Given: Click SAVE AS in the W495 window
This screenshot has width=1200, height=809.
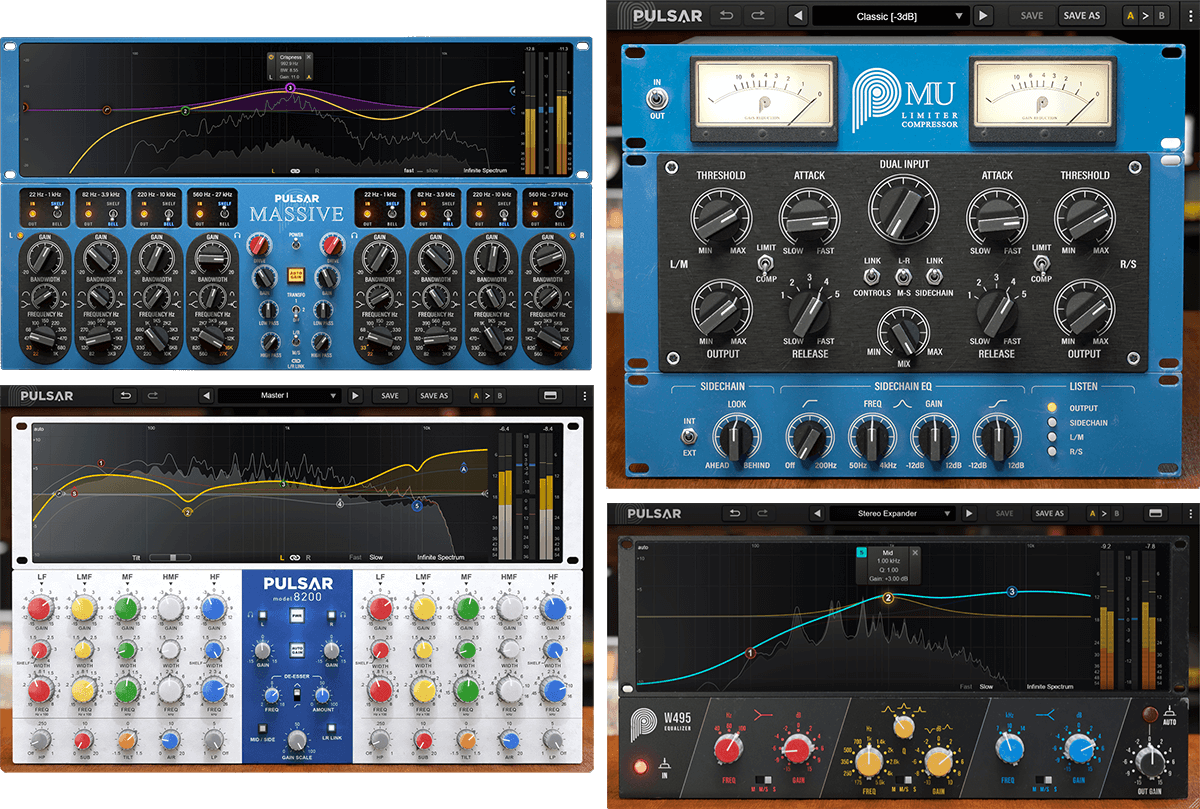Looking at the screenshot, I should [x=1049, y=513].
